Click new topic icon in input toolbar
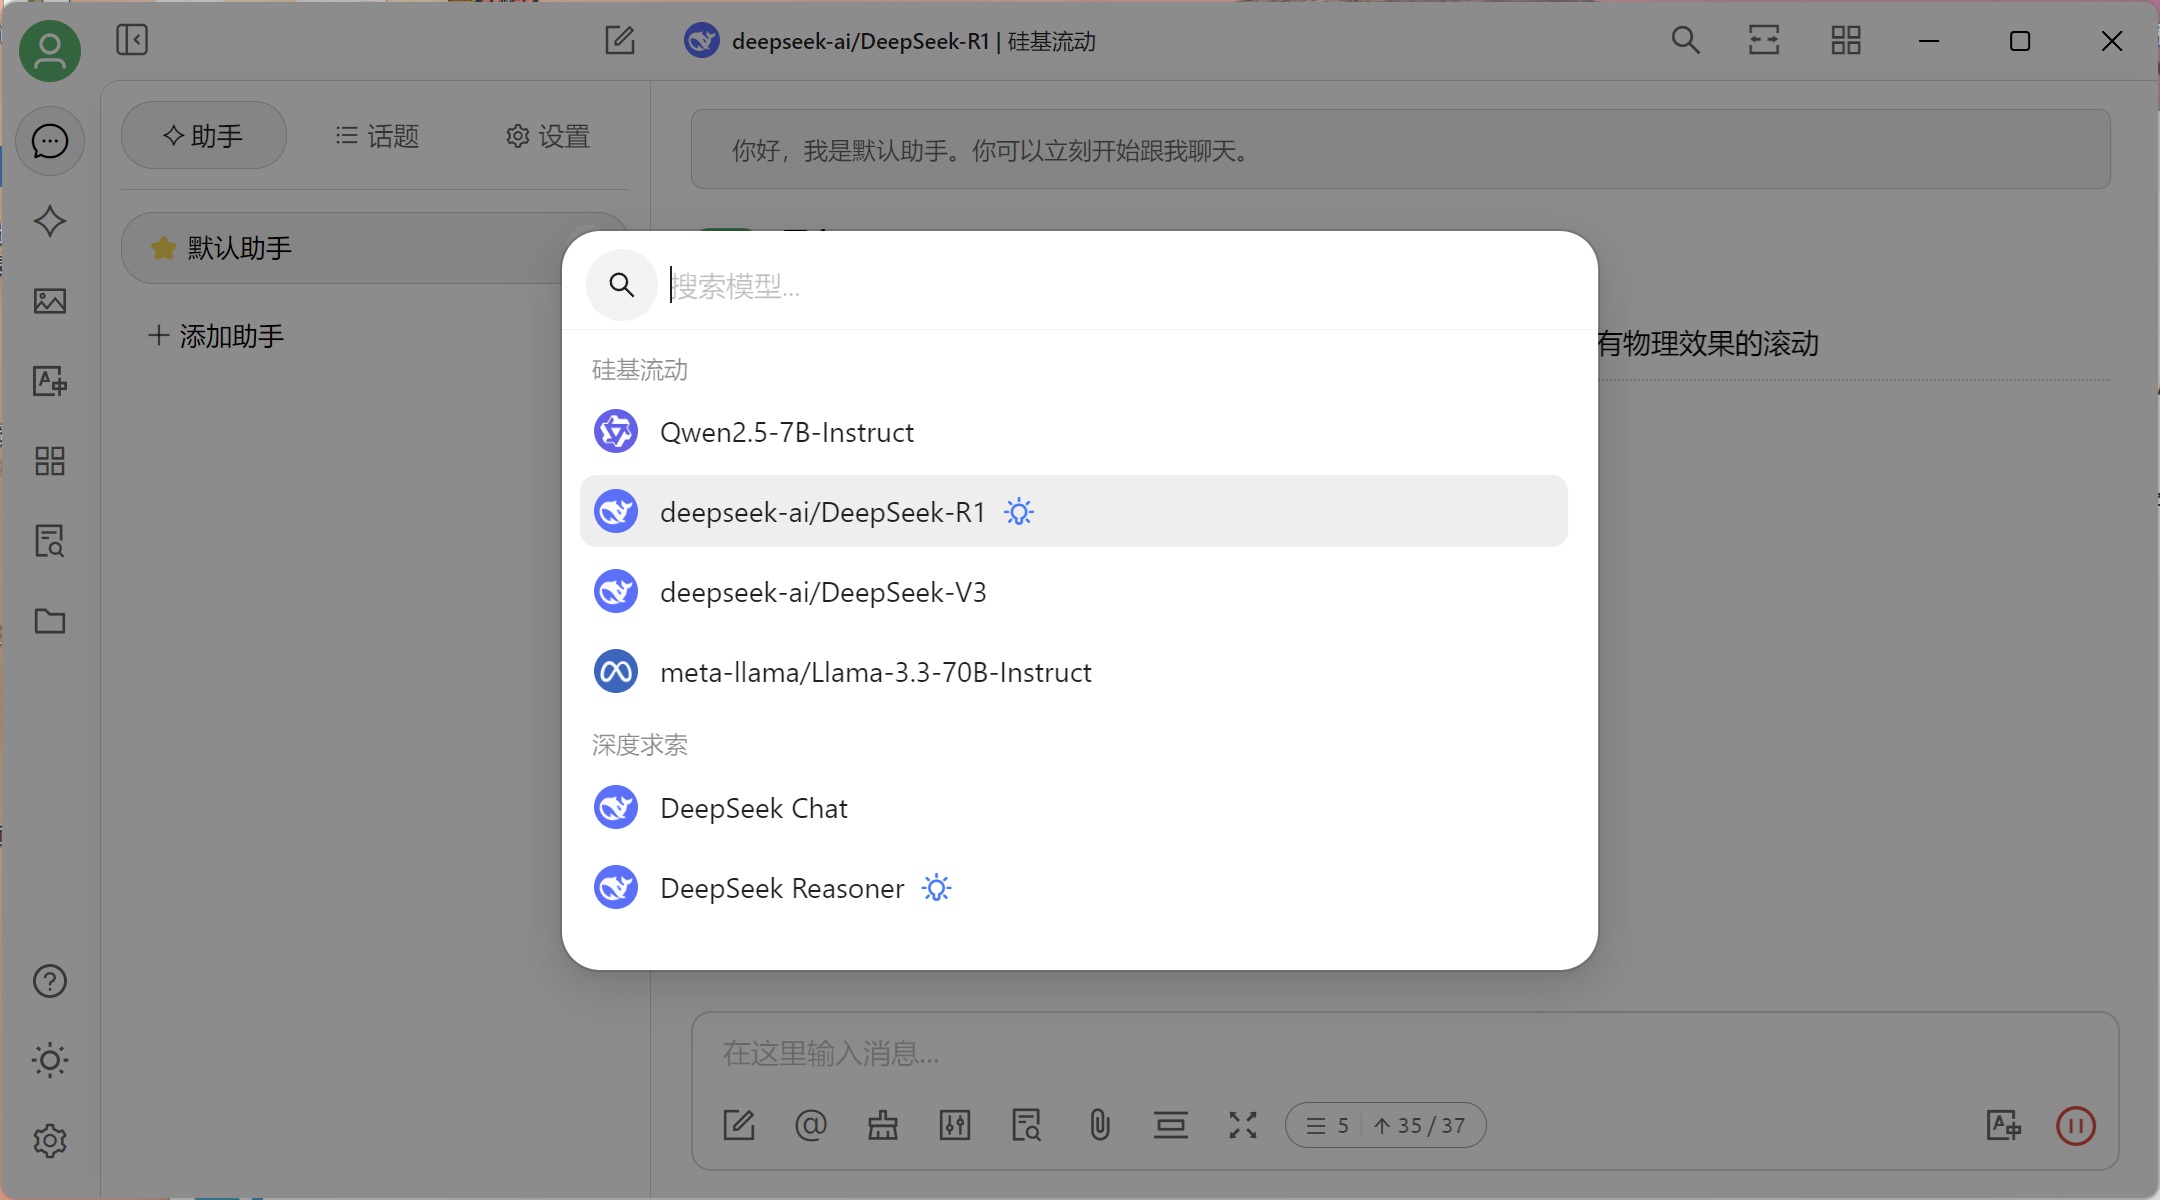This screenshot has height=1200, width=2160. click(x=739, y=1125)
